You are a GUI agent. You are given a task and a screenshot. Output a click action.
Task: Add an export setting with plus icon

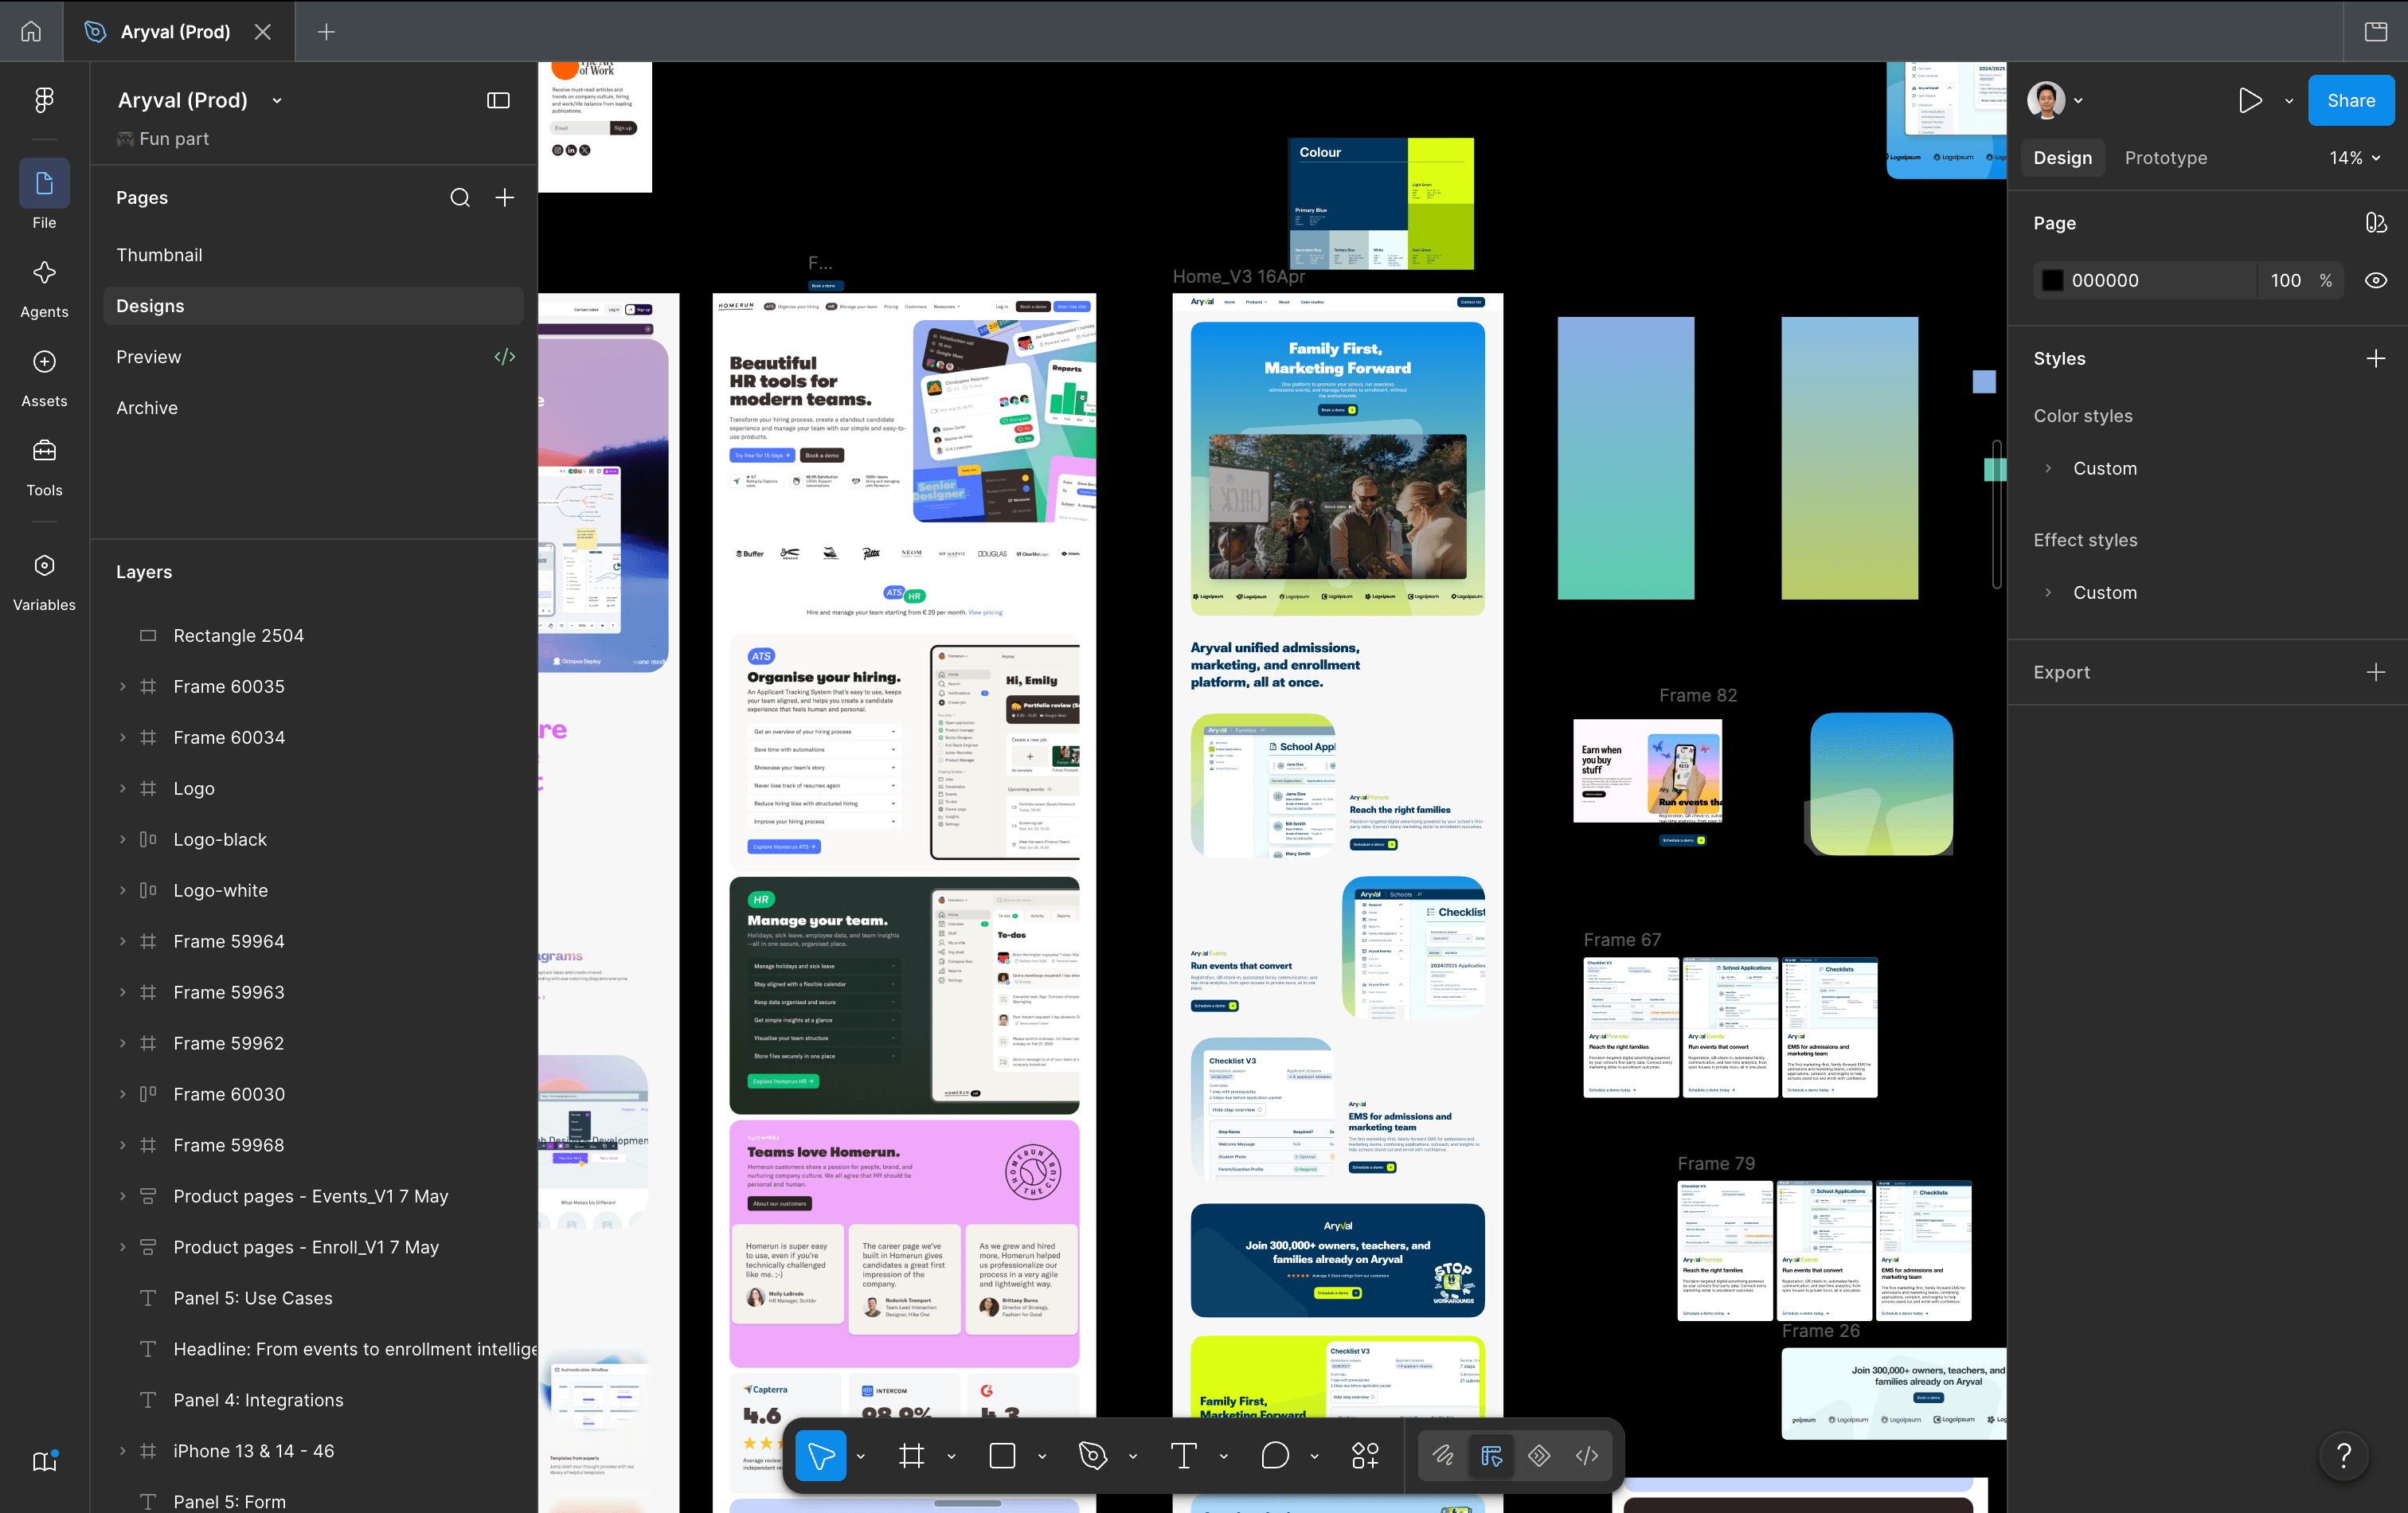[2376, 672]
